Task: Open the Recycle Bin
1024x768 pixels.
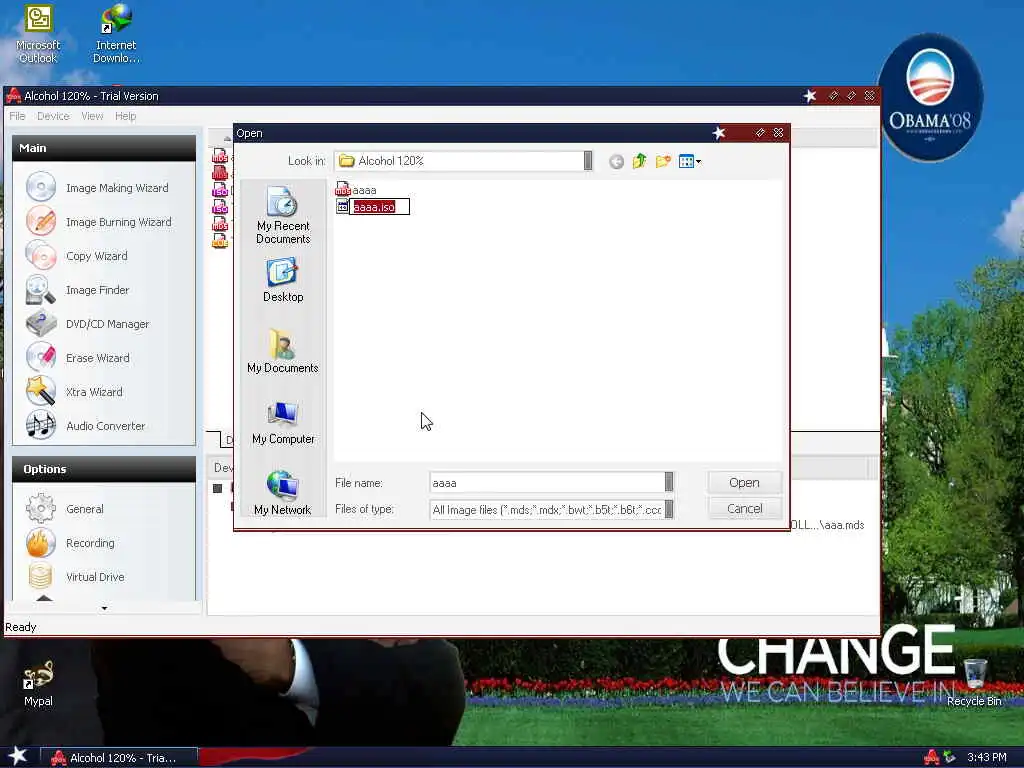Action: (974, 682)
